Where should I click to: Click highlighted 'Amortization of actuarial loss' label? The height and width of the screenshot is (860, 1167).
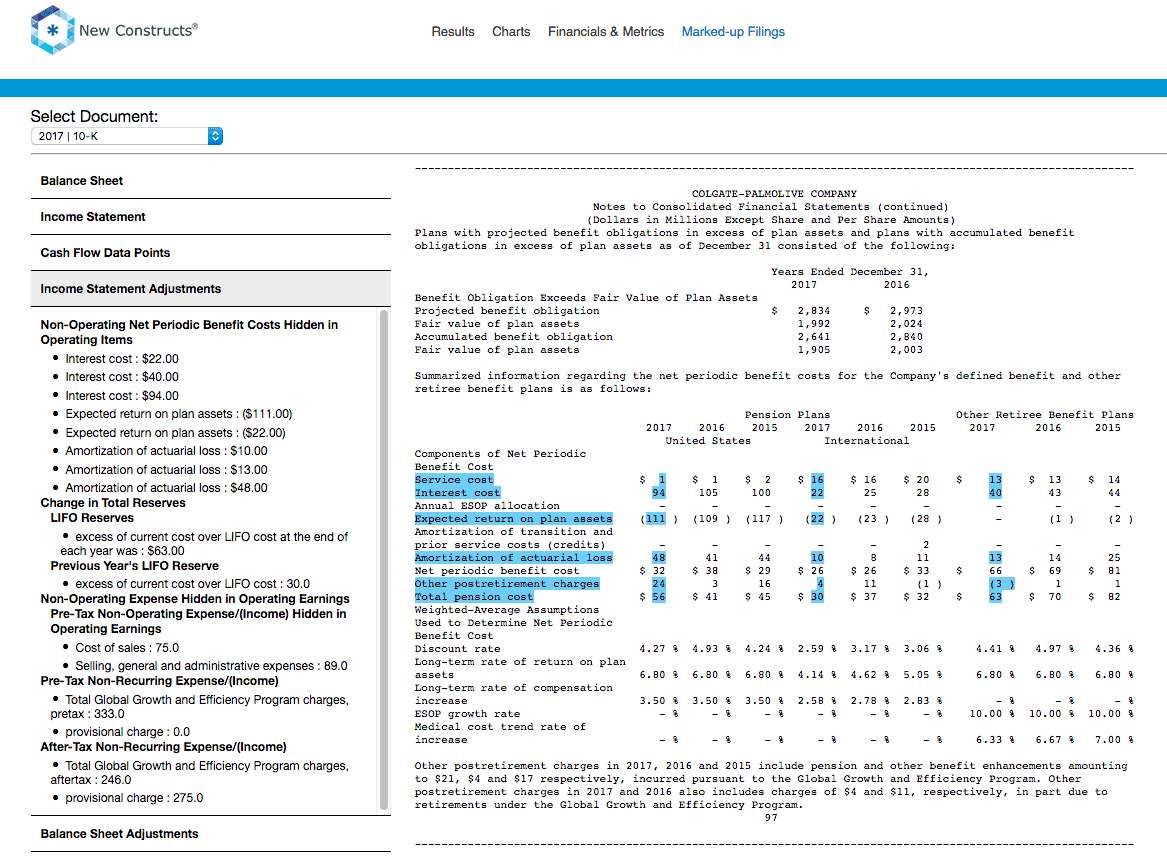coord(514,558)
